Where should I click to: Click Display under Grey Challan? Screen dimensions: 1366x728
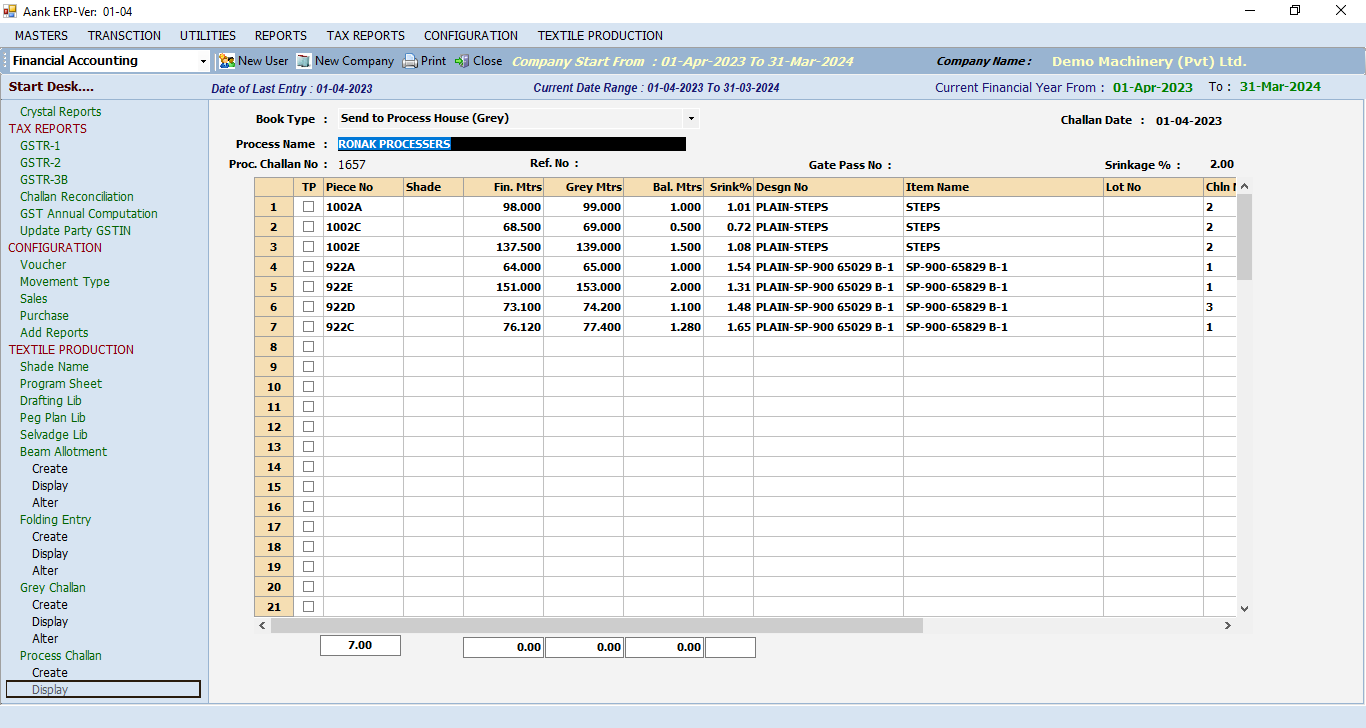click(50, 622)
